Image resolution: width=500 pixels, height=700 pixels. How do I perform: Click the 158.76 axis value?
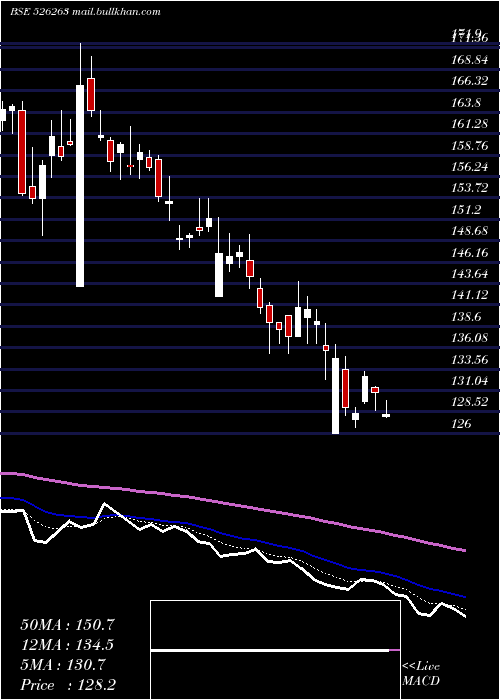pos(469,146)
